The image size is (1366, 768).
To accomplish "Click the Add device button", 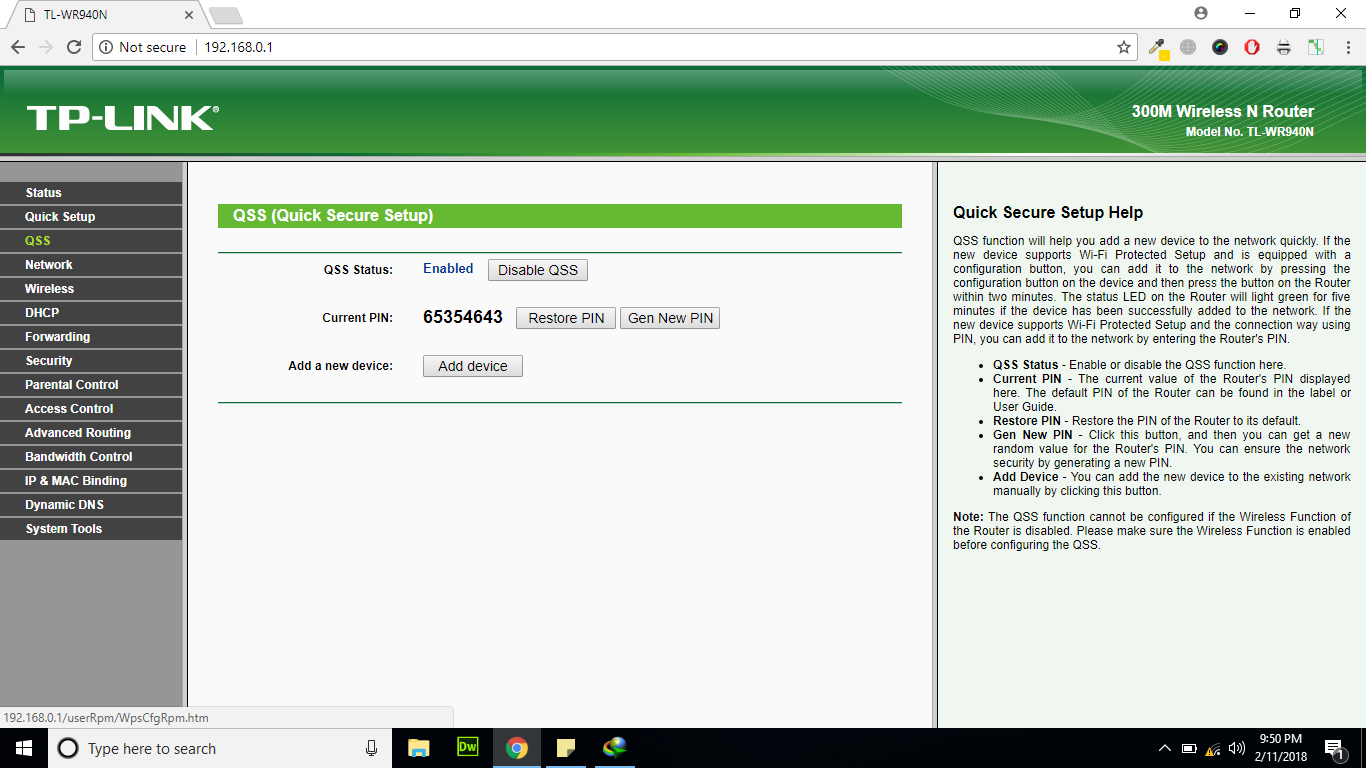I will point(473,366).
